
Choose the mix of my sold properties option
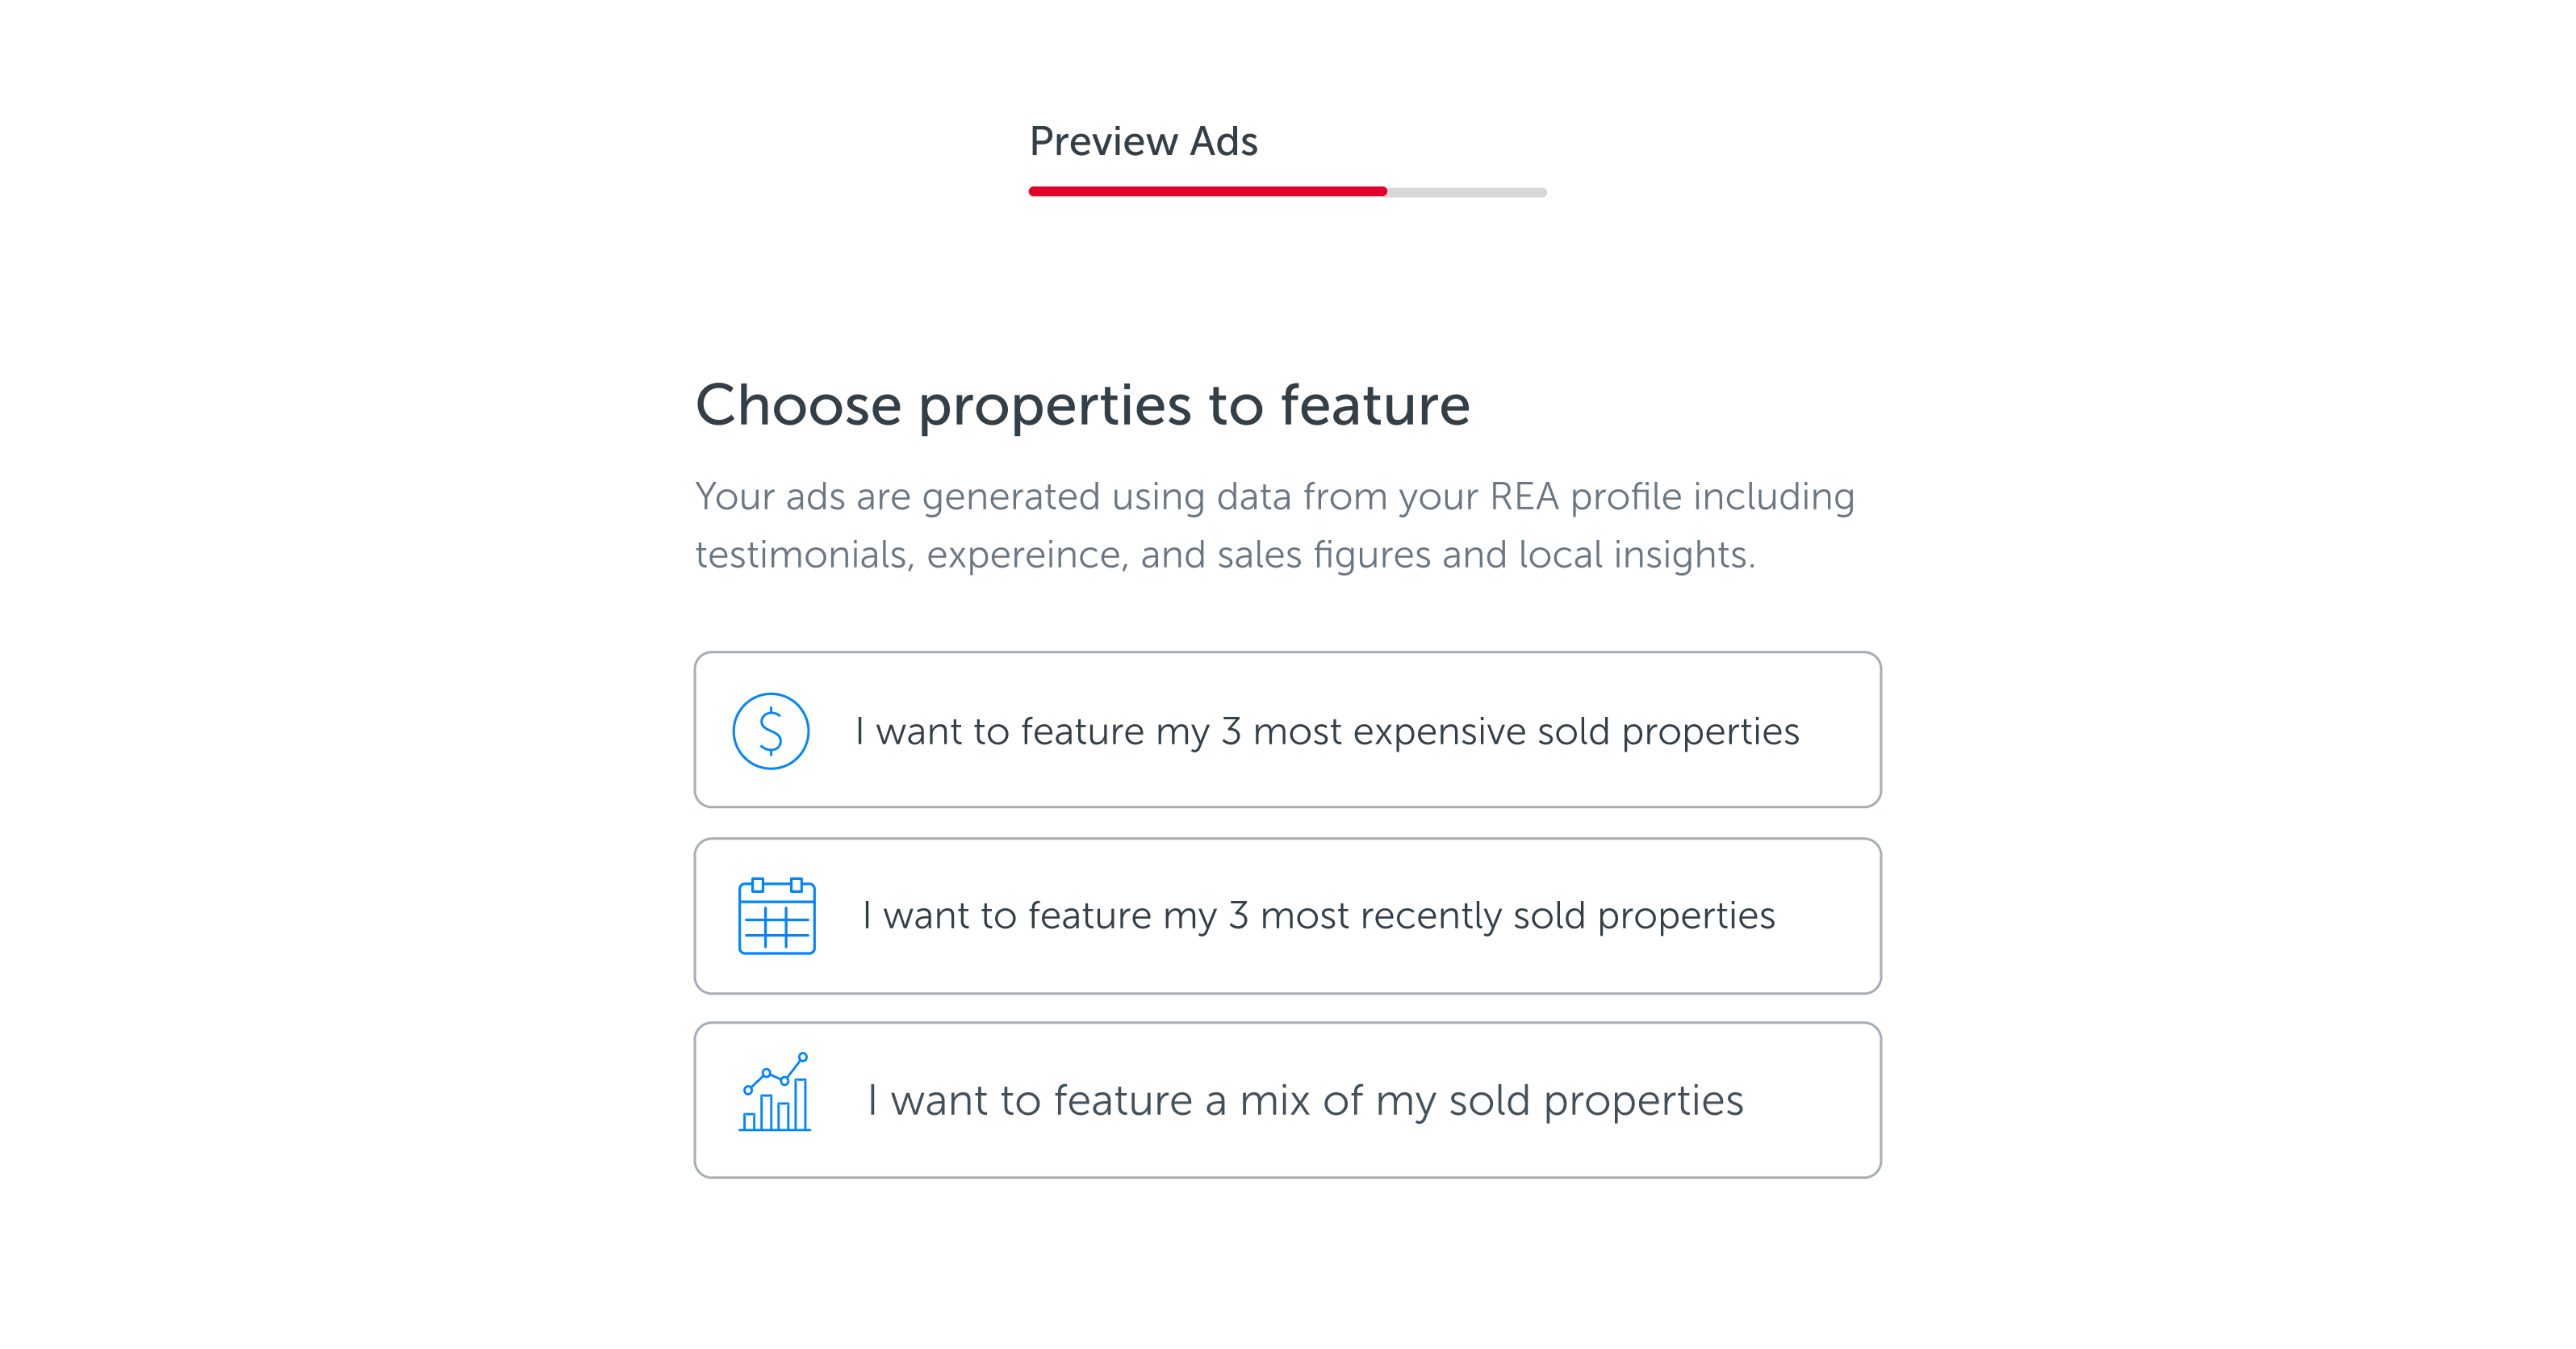coord(1287,1100)
